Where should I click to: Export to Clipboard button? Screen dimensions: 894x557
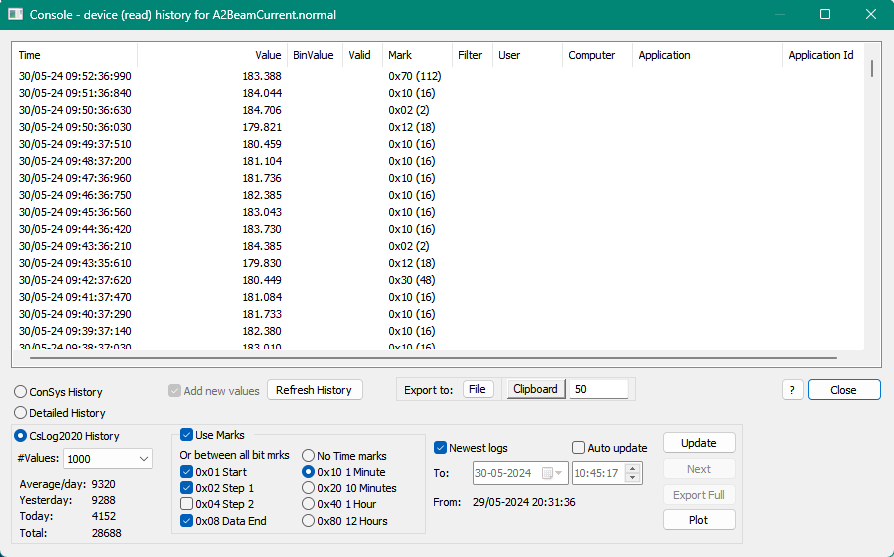click(x=535, y=389)
